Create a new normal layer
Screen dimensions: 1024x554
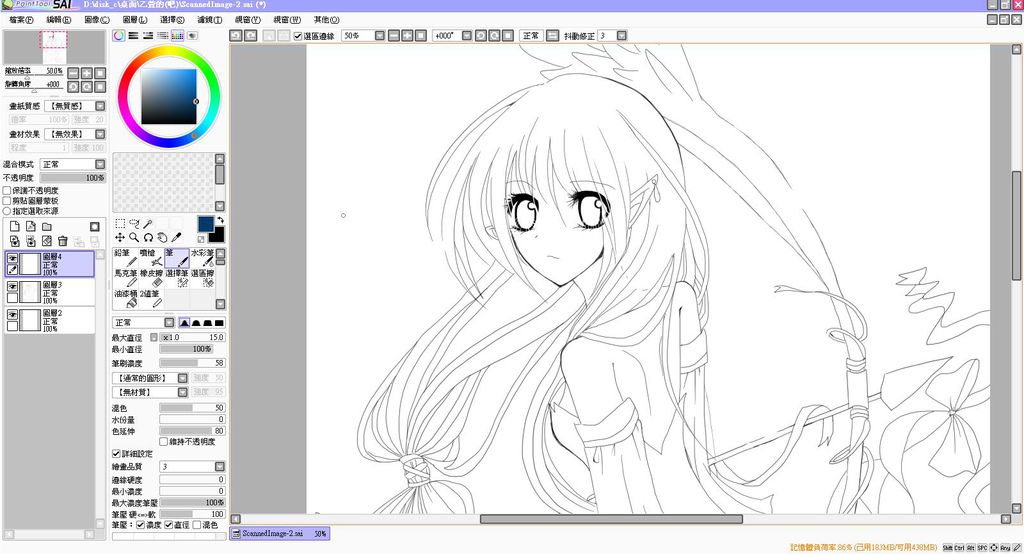pos(14,227)
